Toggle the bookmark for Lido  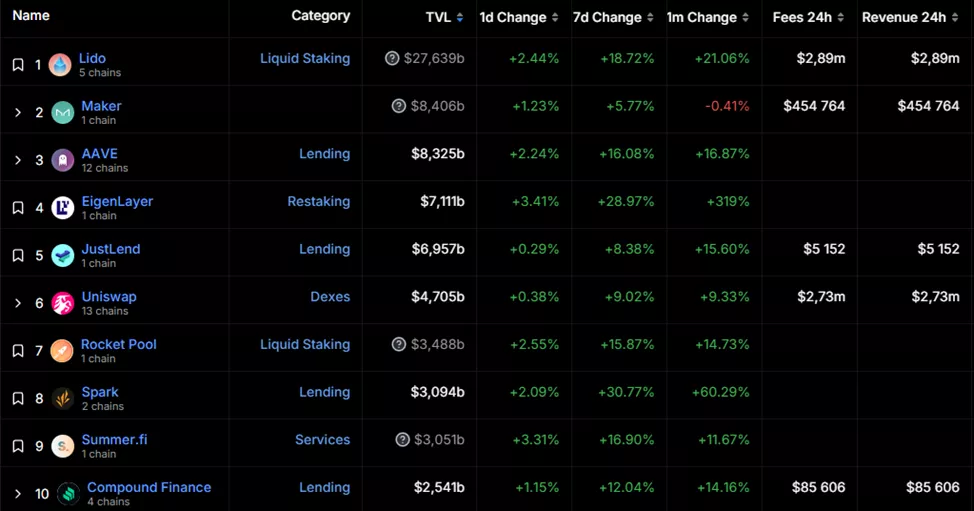pyautogui.click(x=18, y=65)
